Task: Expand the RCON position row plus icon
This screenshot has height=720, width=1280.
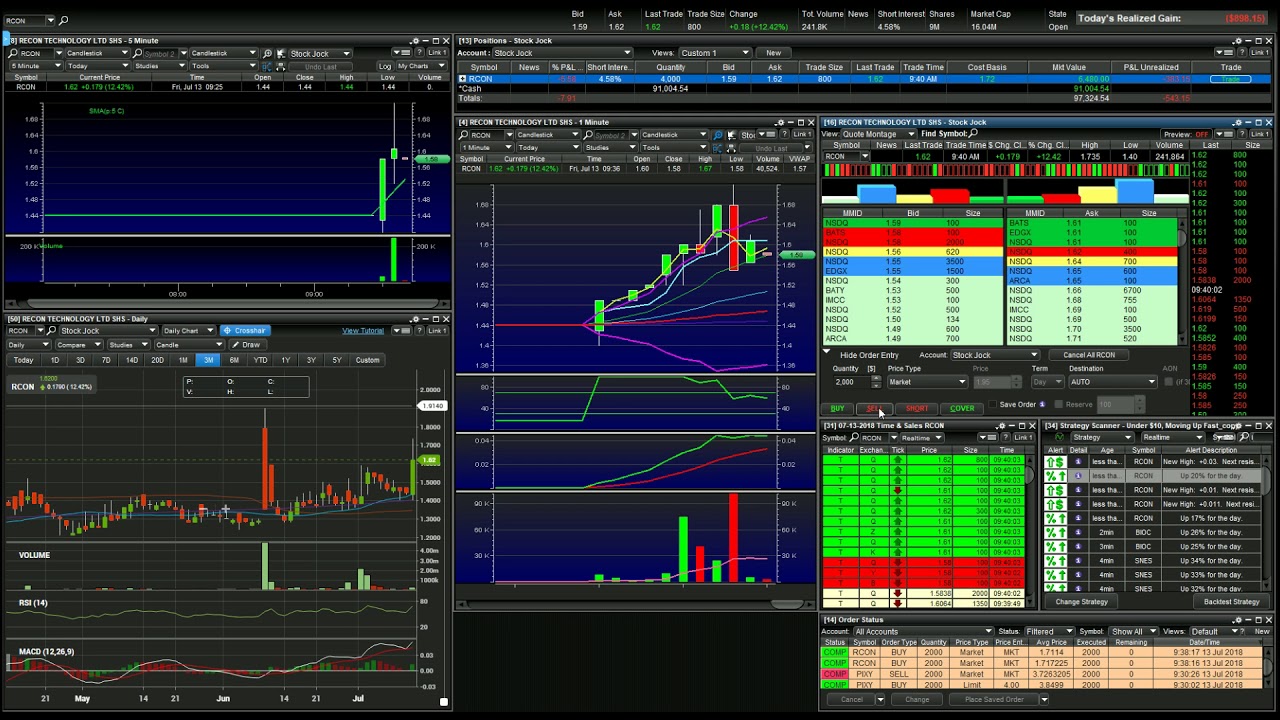Action: coord(462,79)
